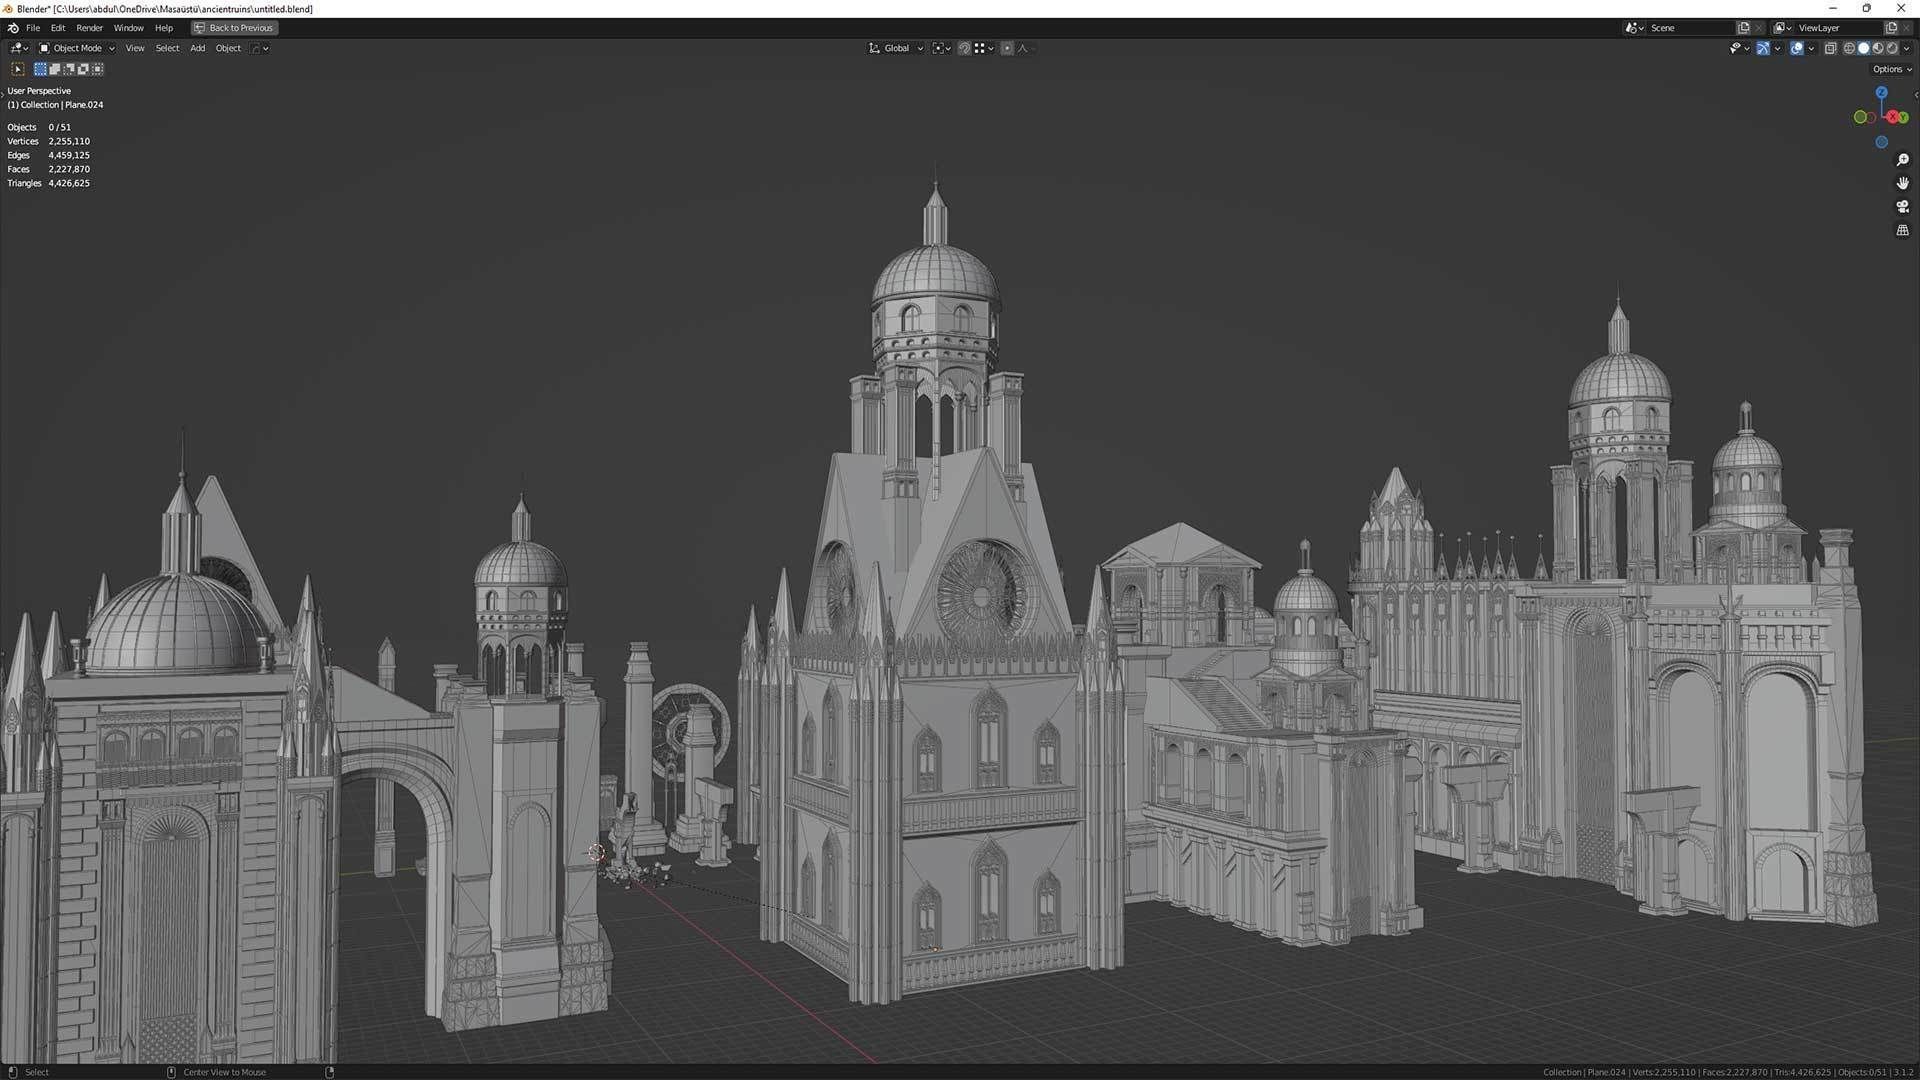The height and width of the screenshot is (1080, 1920).
Task: Choose the Set New Selection mode
Action: (40, 69)
